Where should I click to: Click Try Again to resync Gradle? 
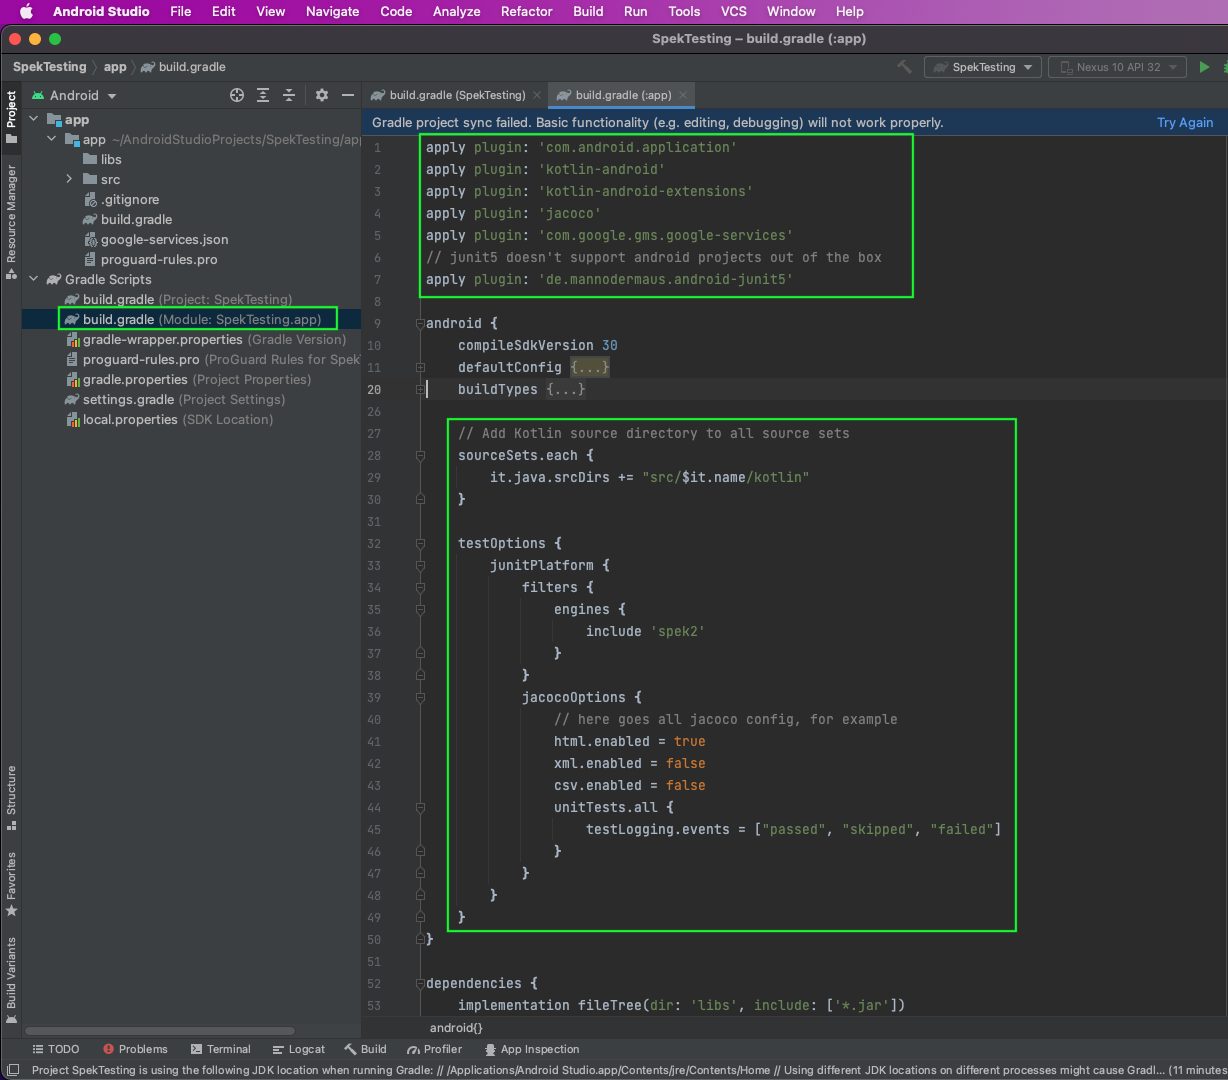tap(1185, 122)
